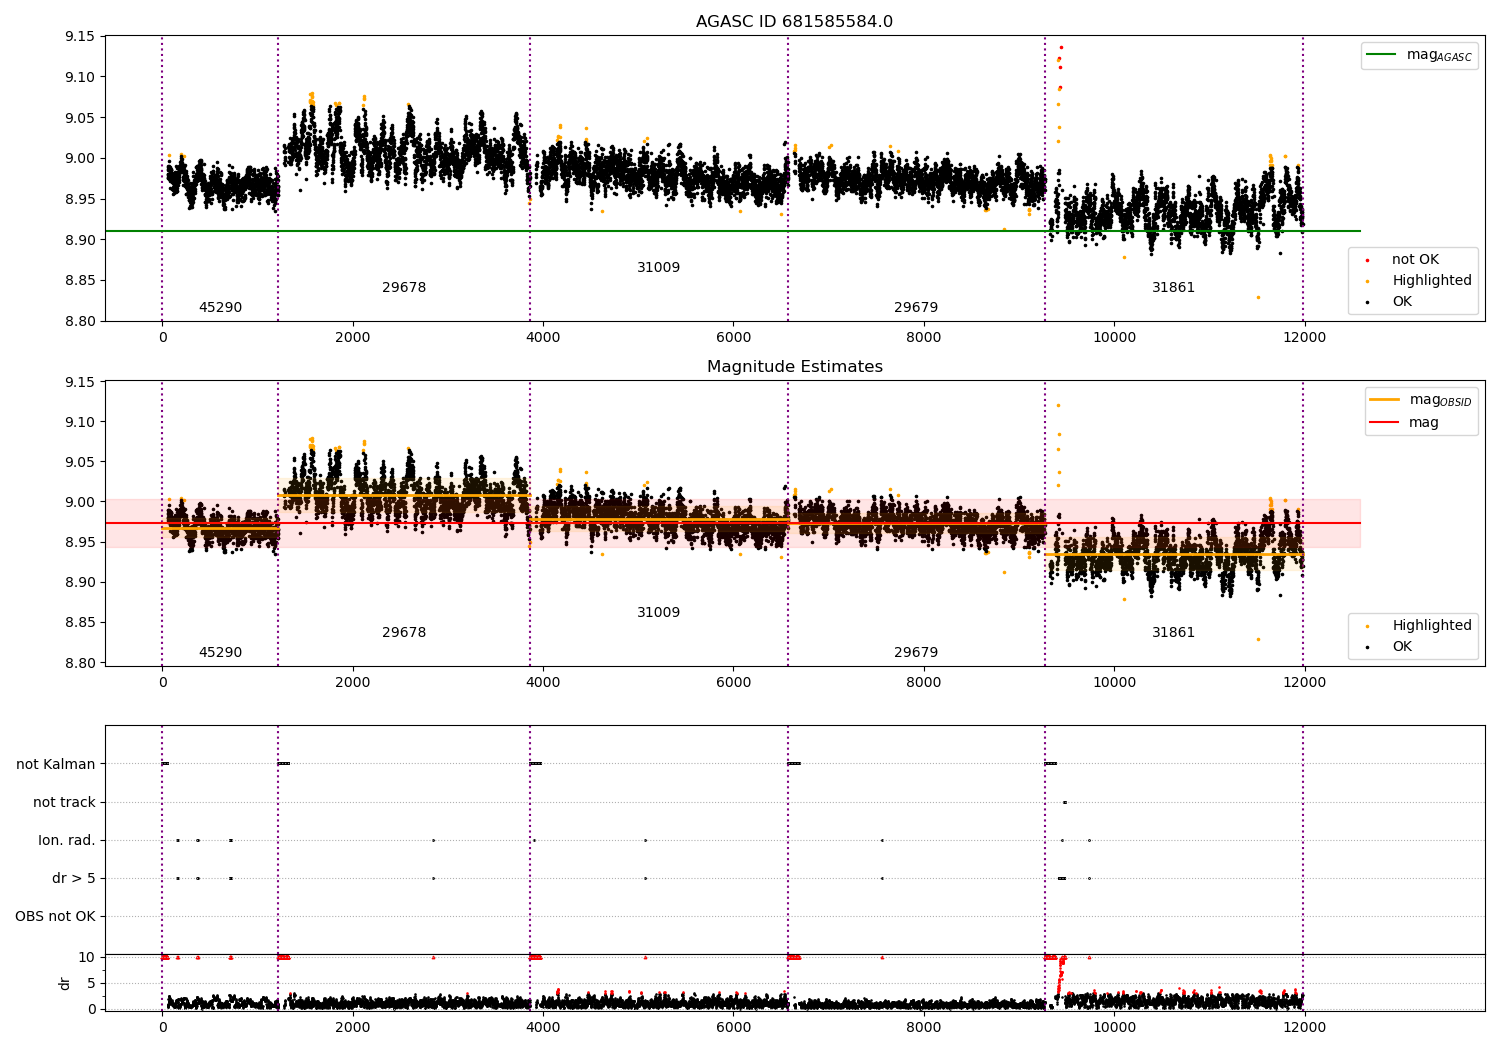1500x1050 pixels.
Task: Click the "dr > 5" row label
Action: pos(74,879)
